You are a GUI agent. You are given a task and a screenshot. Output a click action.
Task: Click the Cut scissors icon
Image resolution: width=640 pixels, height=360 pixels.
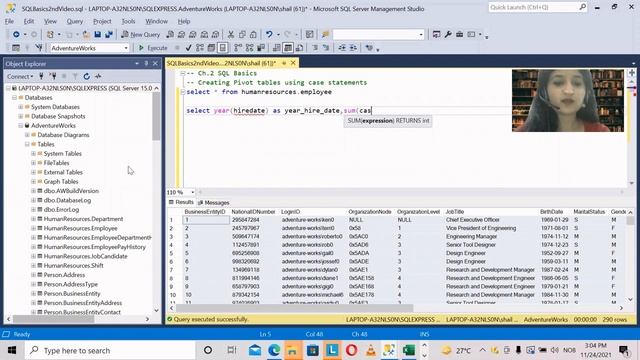pos(231,35)
